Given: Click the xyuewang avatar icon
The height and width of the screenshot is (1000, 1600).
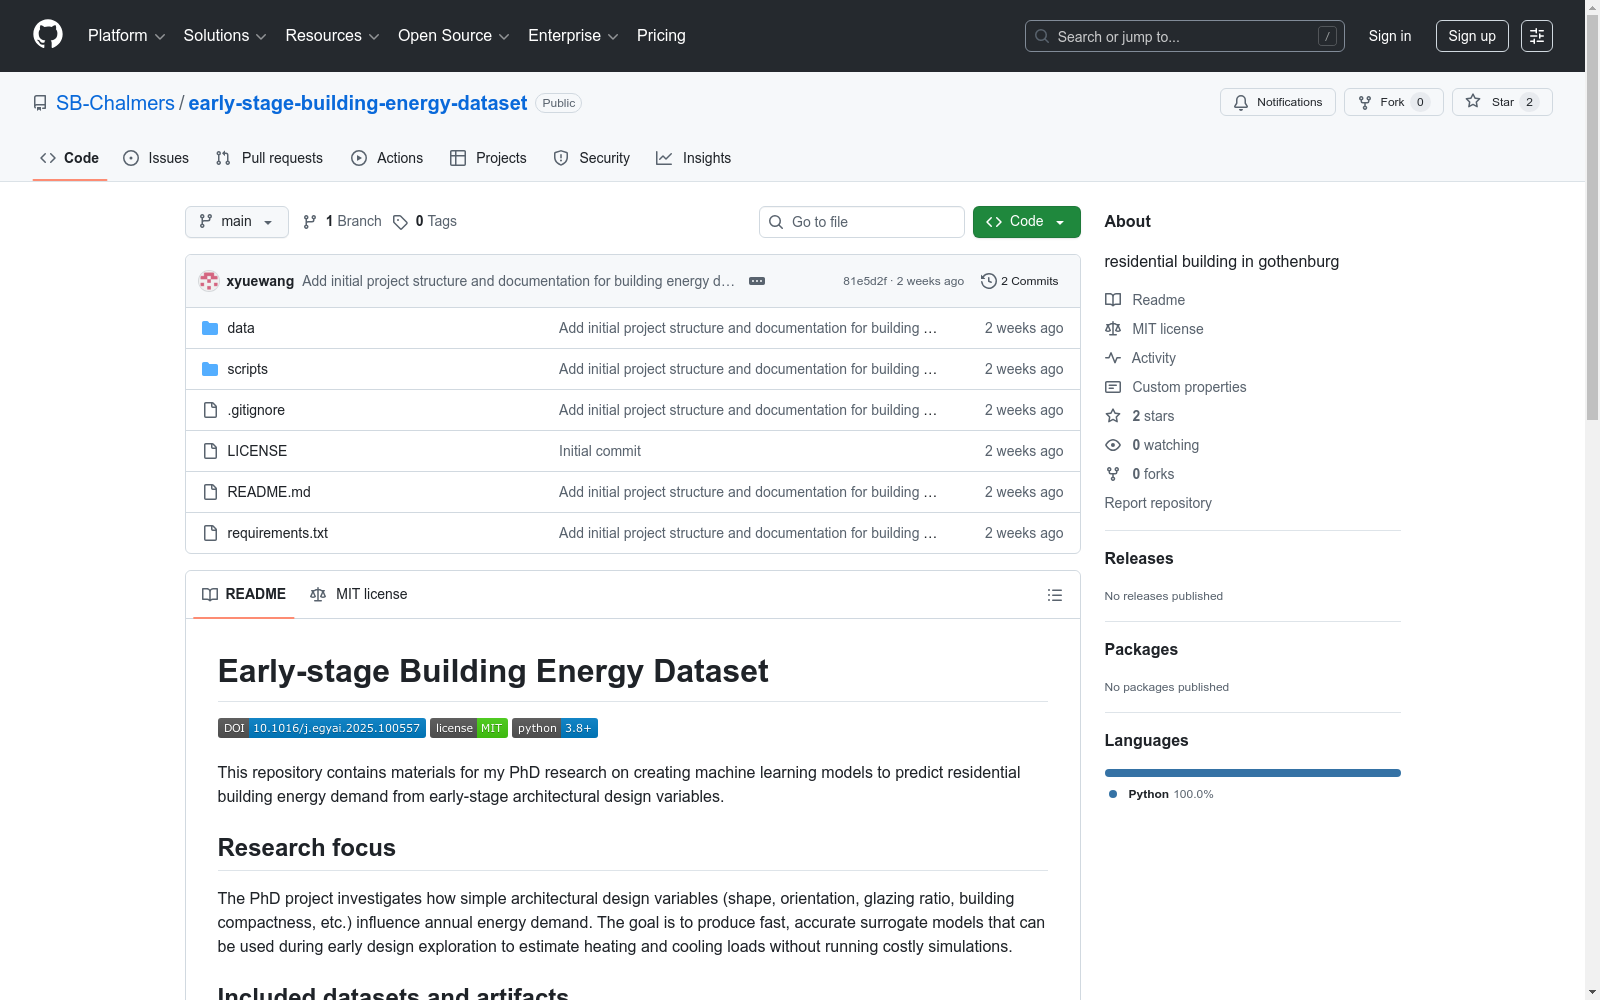Looking at the screenshot, I should point(209,281).
